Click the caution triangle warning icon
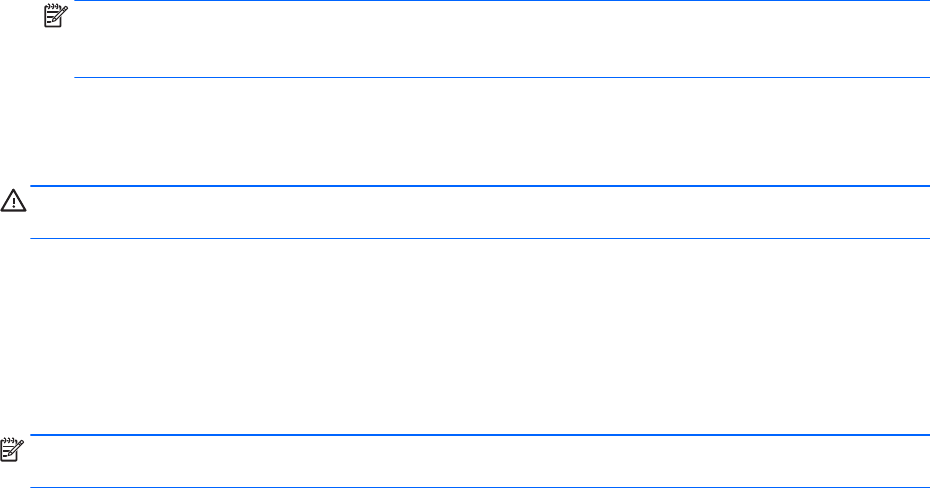The height and width of the screenshot is (488, 930). 14,201
